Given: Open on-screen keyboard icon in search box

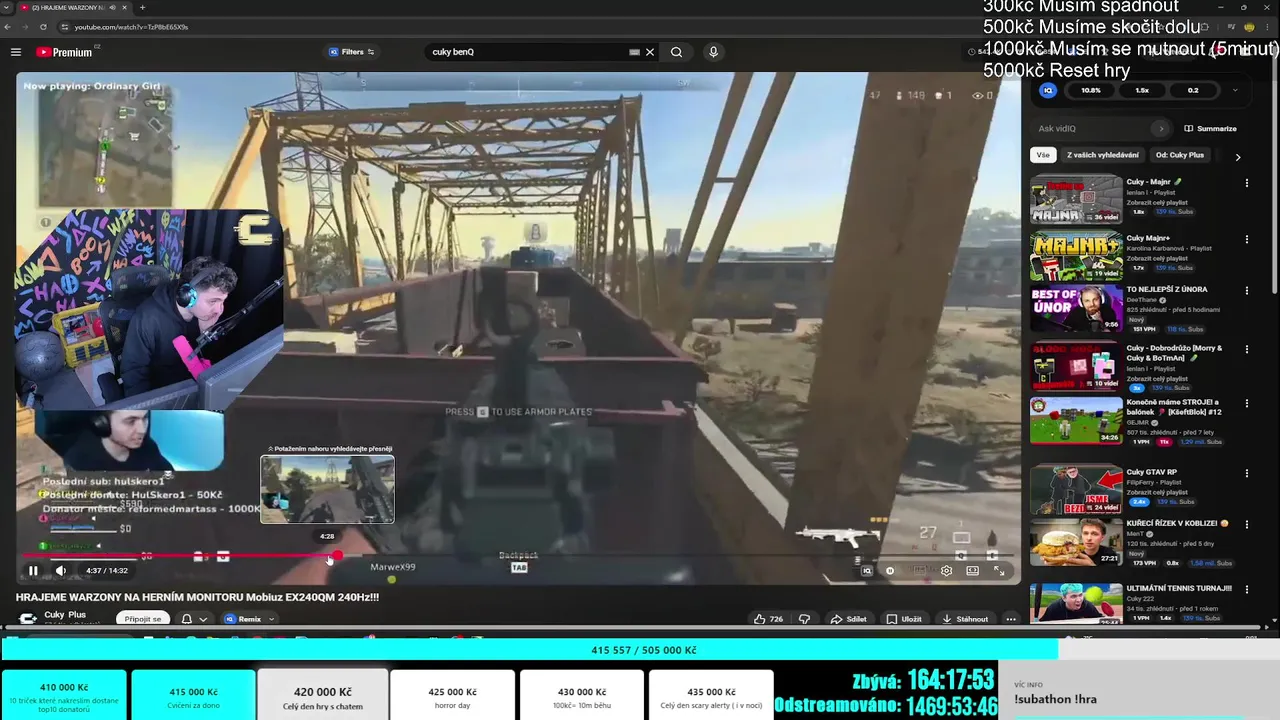Looking at the screenshot, I should [634, 52].
